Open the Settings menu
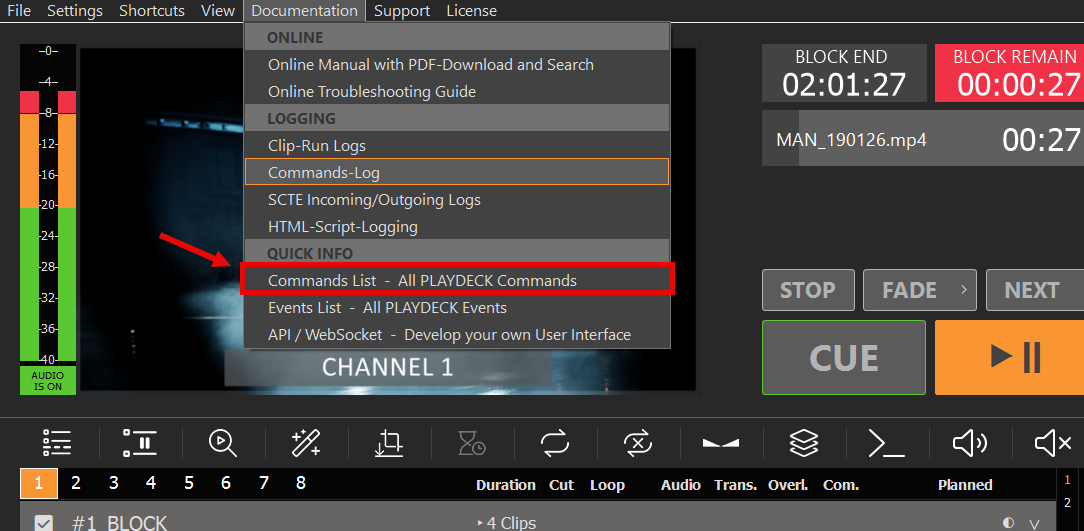Image resolution: width=1084 pixels, height=531 pixels. pos(75,10)
